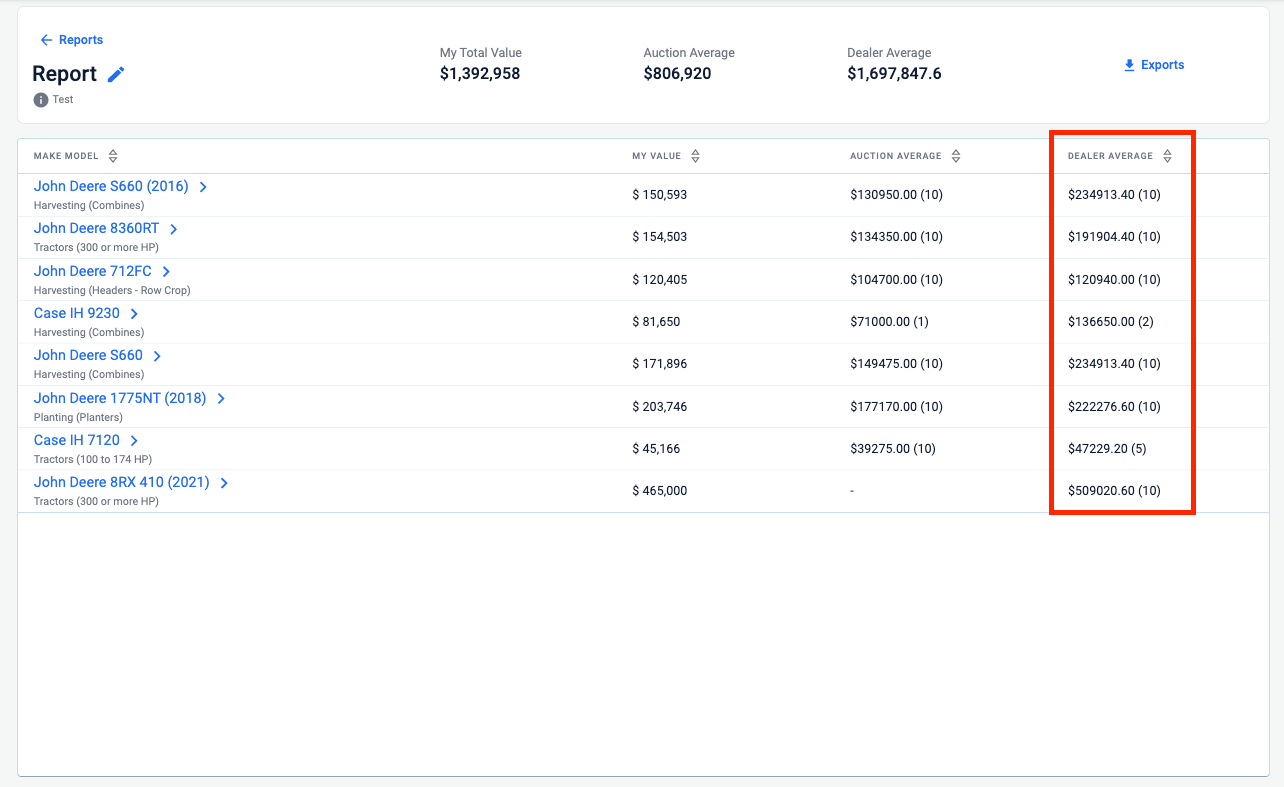
Task: Open John Deere 1775NT (2018) link
Action: pos(120,398)
